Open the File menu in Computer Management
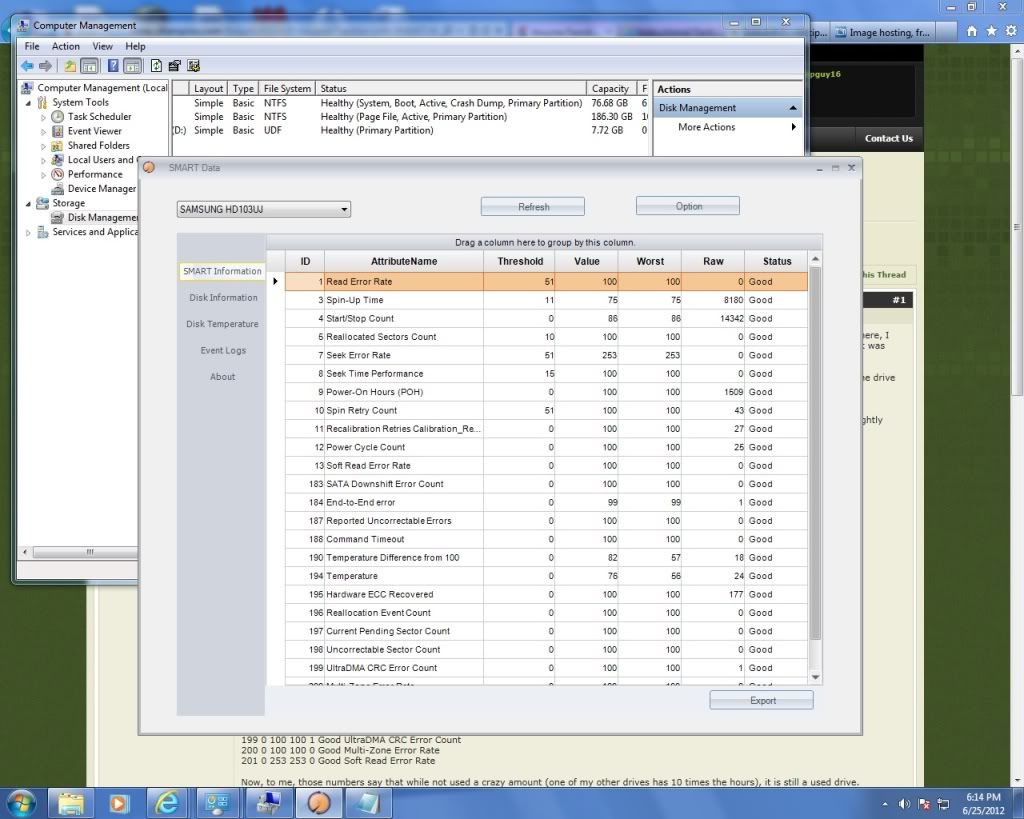 (32, 46)
